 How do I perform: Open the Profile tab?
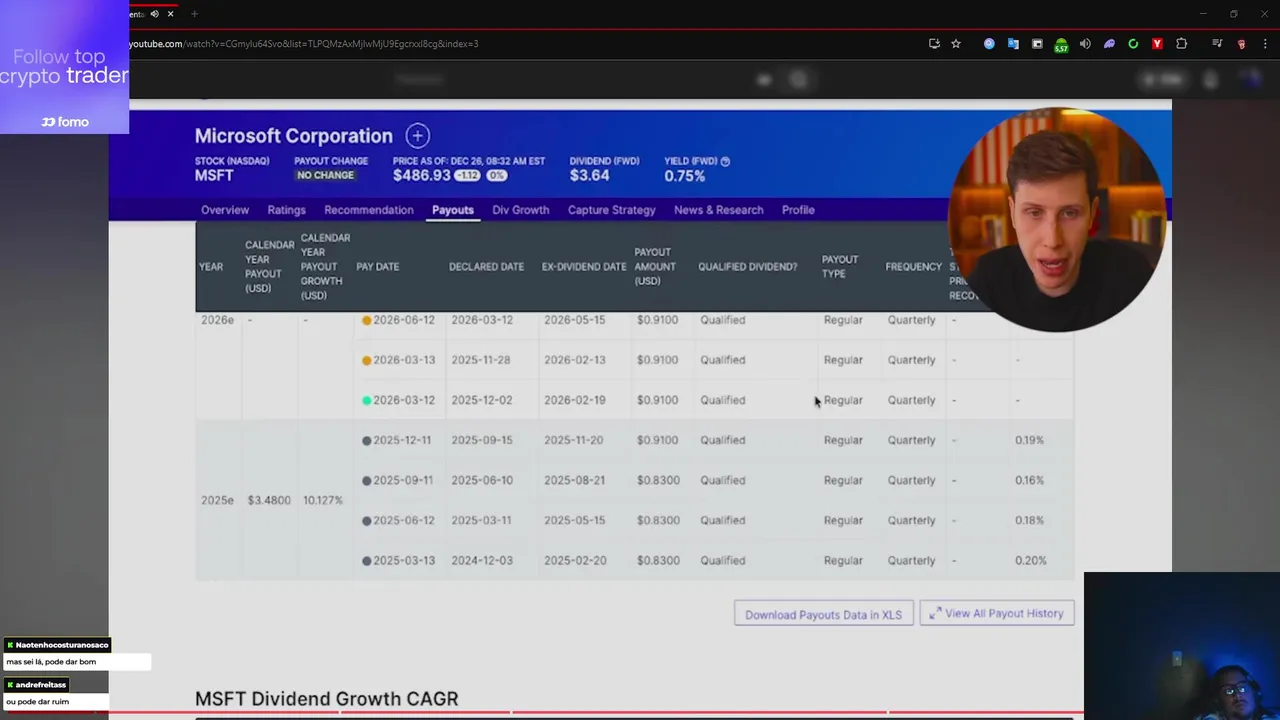(x=798, y=210)
